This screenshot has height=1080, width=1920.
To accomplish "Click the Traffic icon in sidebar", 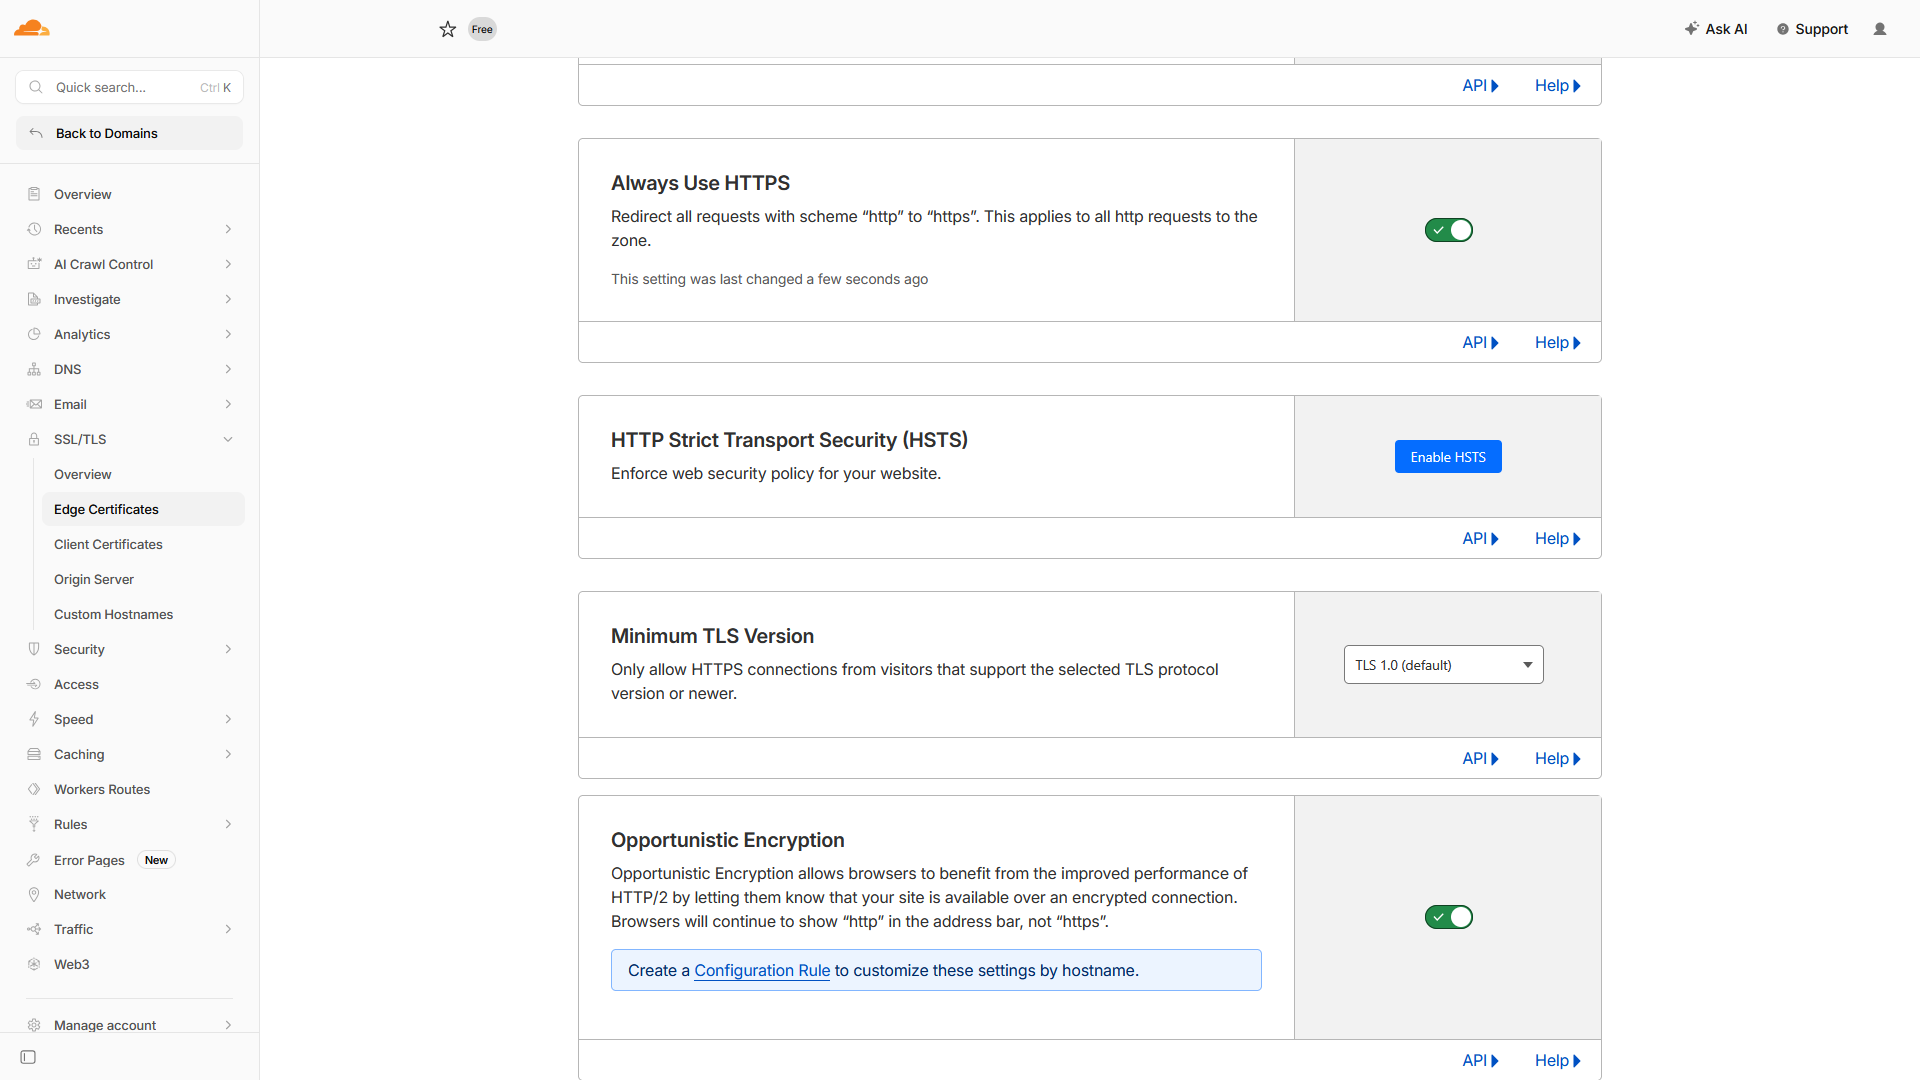I will coord(34,929).
